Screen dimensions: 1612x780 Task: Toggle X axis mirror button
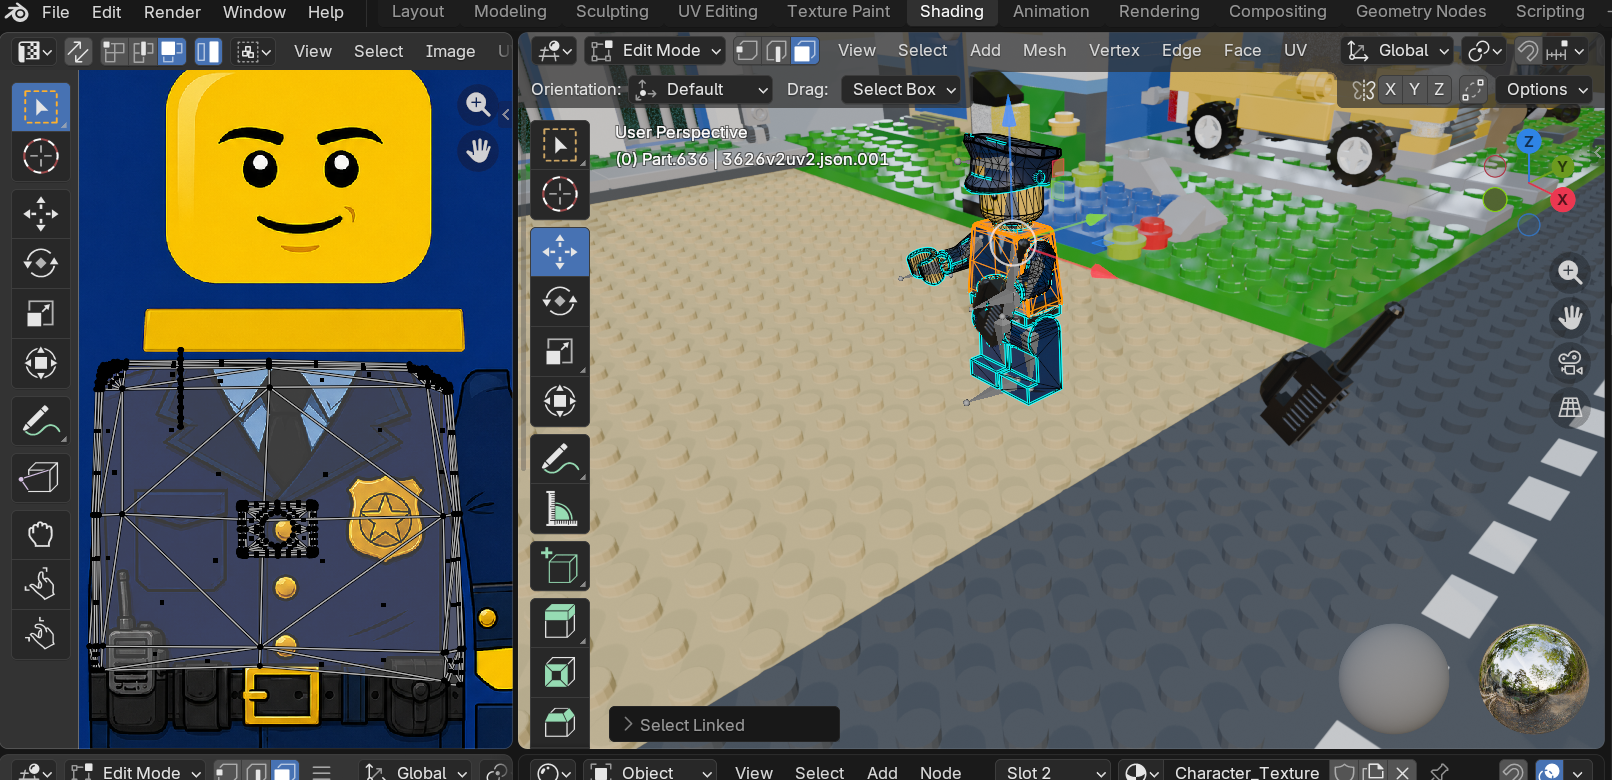coord(1390,89)
